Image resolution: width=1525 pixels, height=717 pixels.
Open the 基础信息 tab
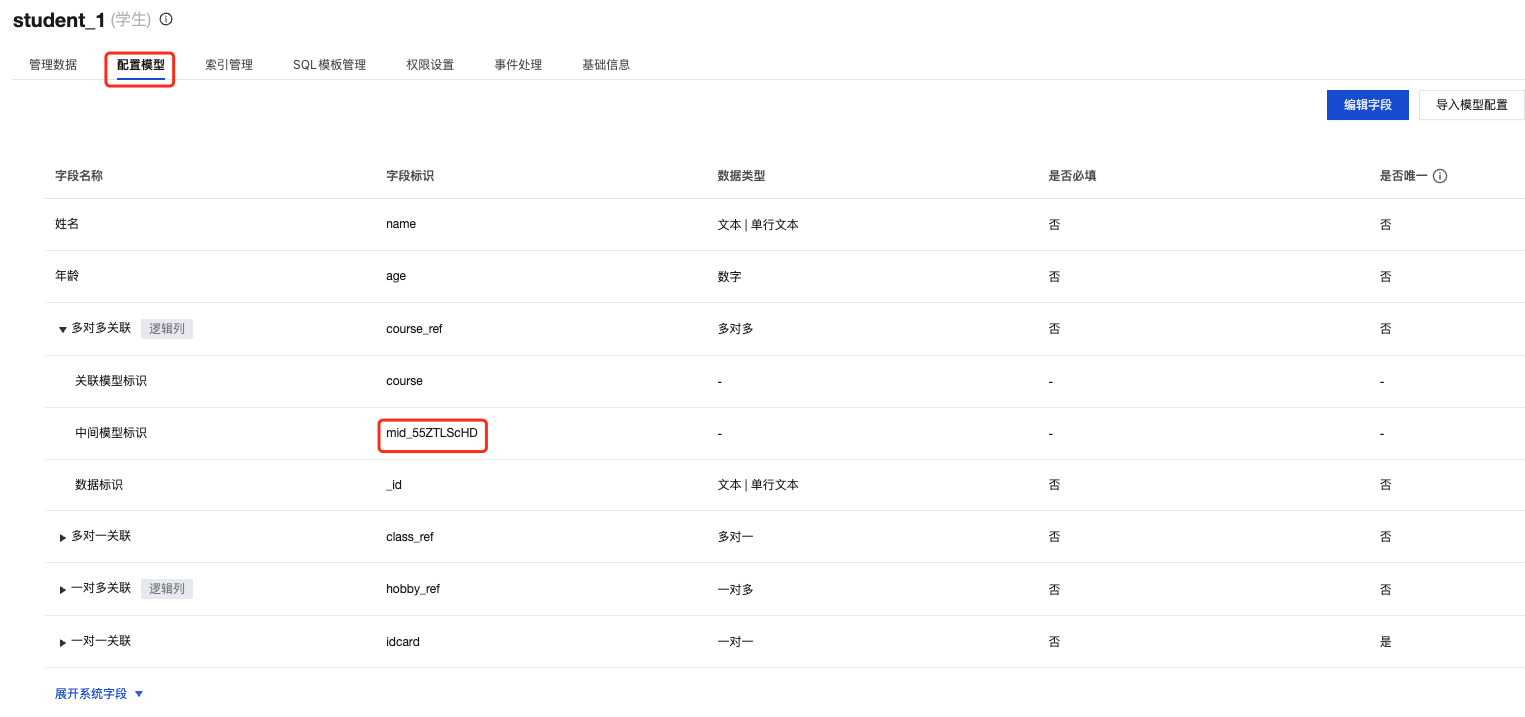point(605,64)
